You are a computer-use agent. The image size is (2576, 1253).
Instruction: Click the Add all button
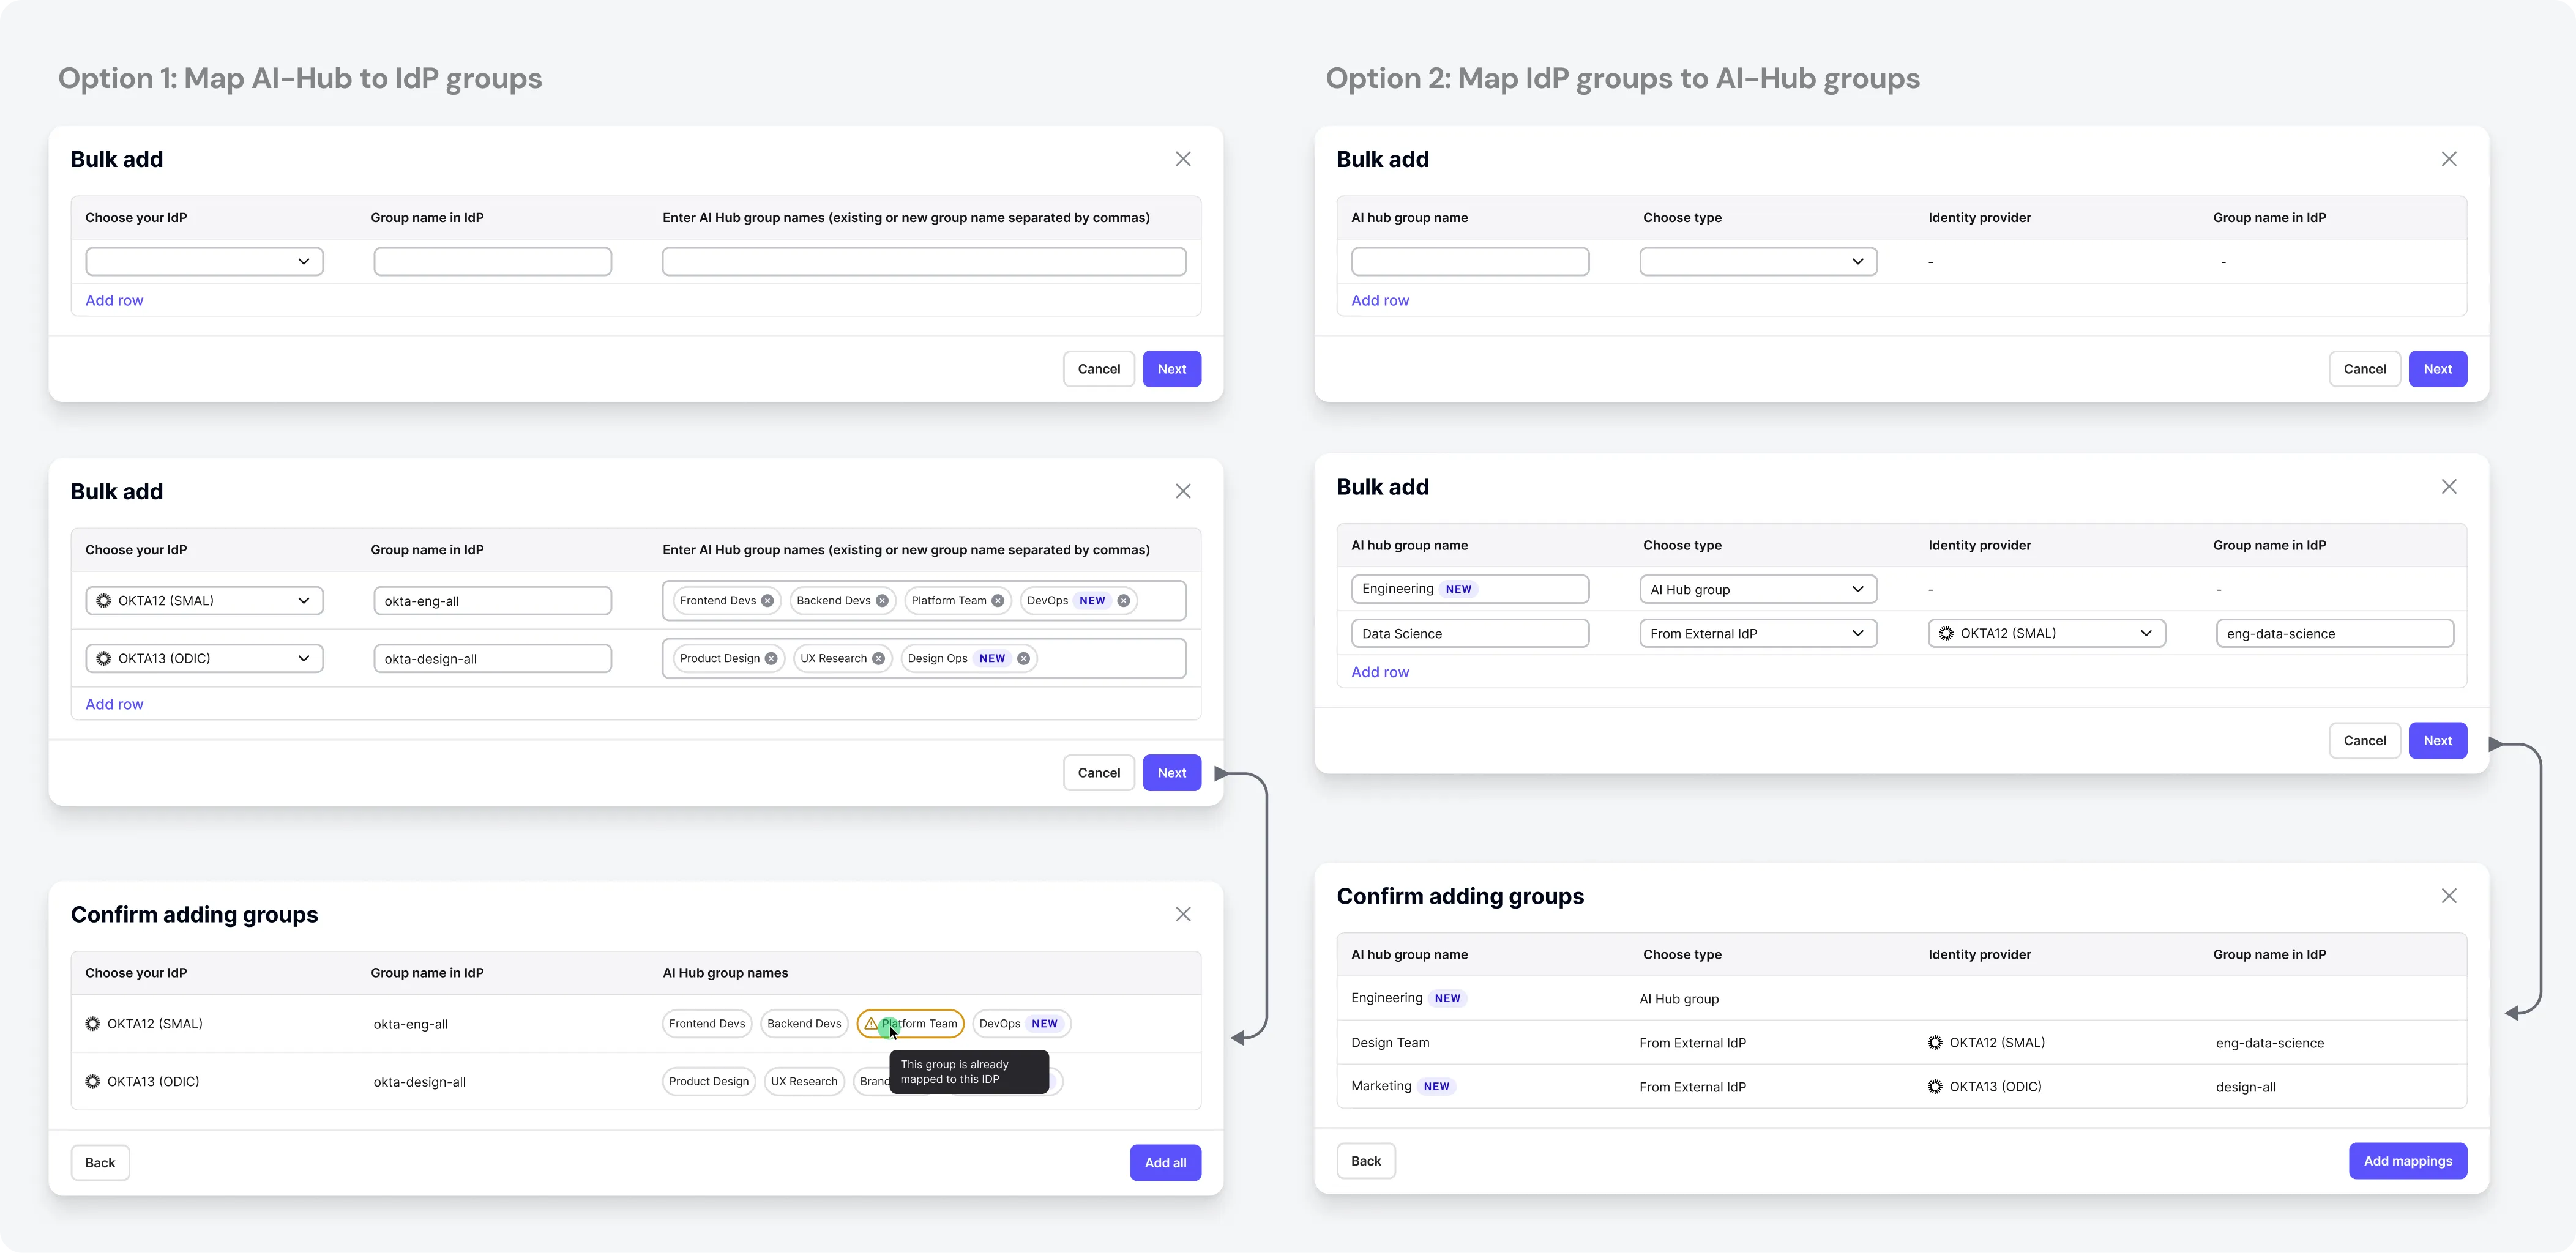[1165, 1163]
